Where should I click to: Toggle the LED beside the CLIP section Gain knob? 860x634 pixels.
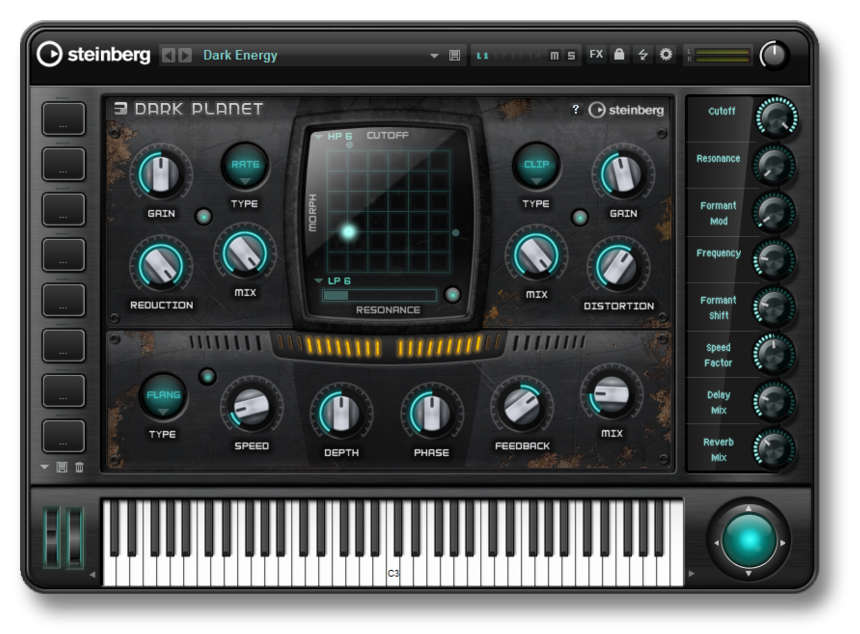click(x=580, y=217)
